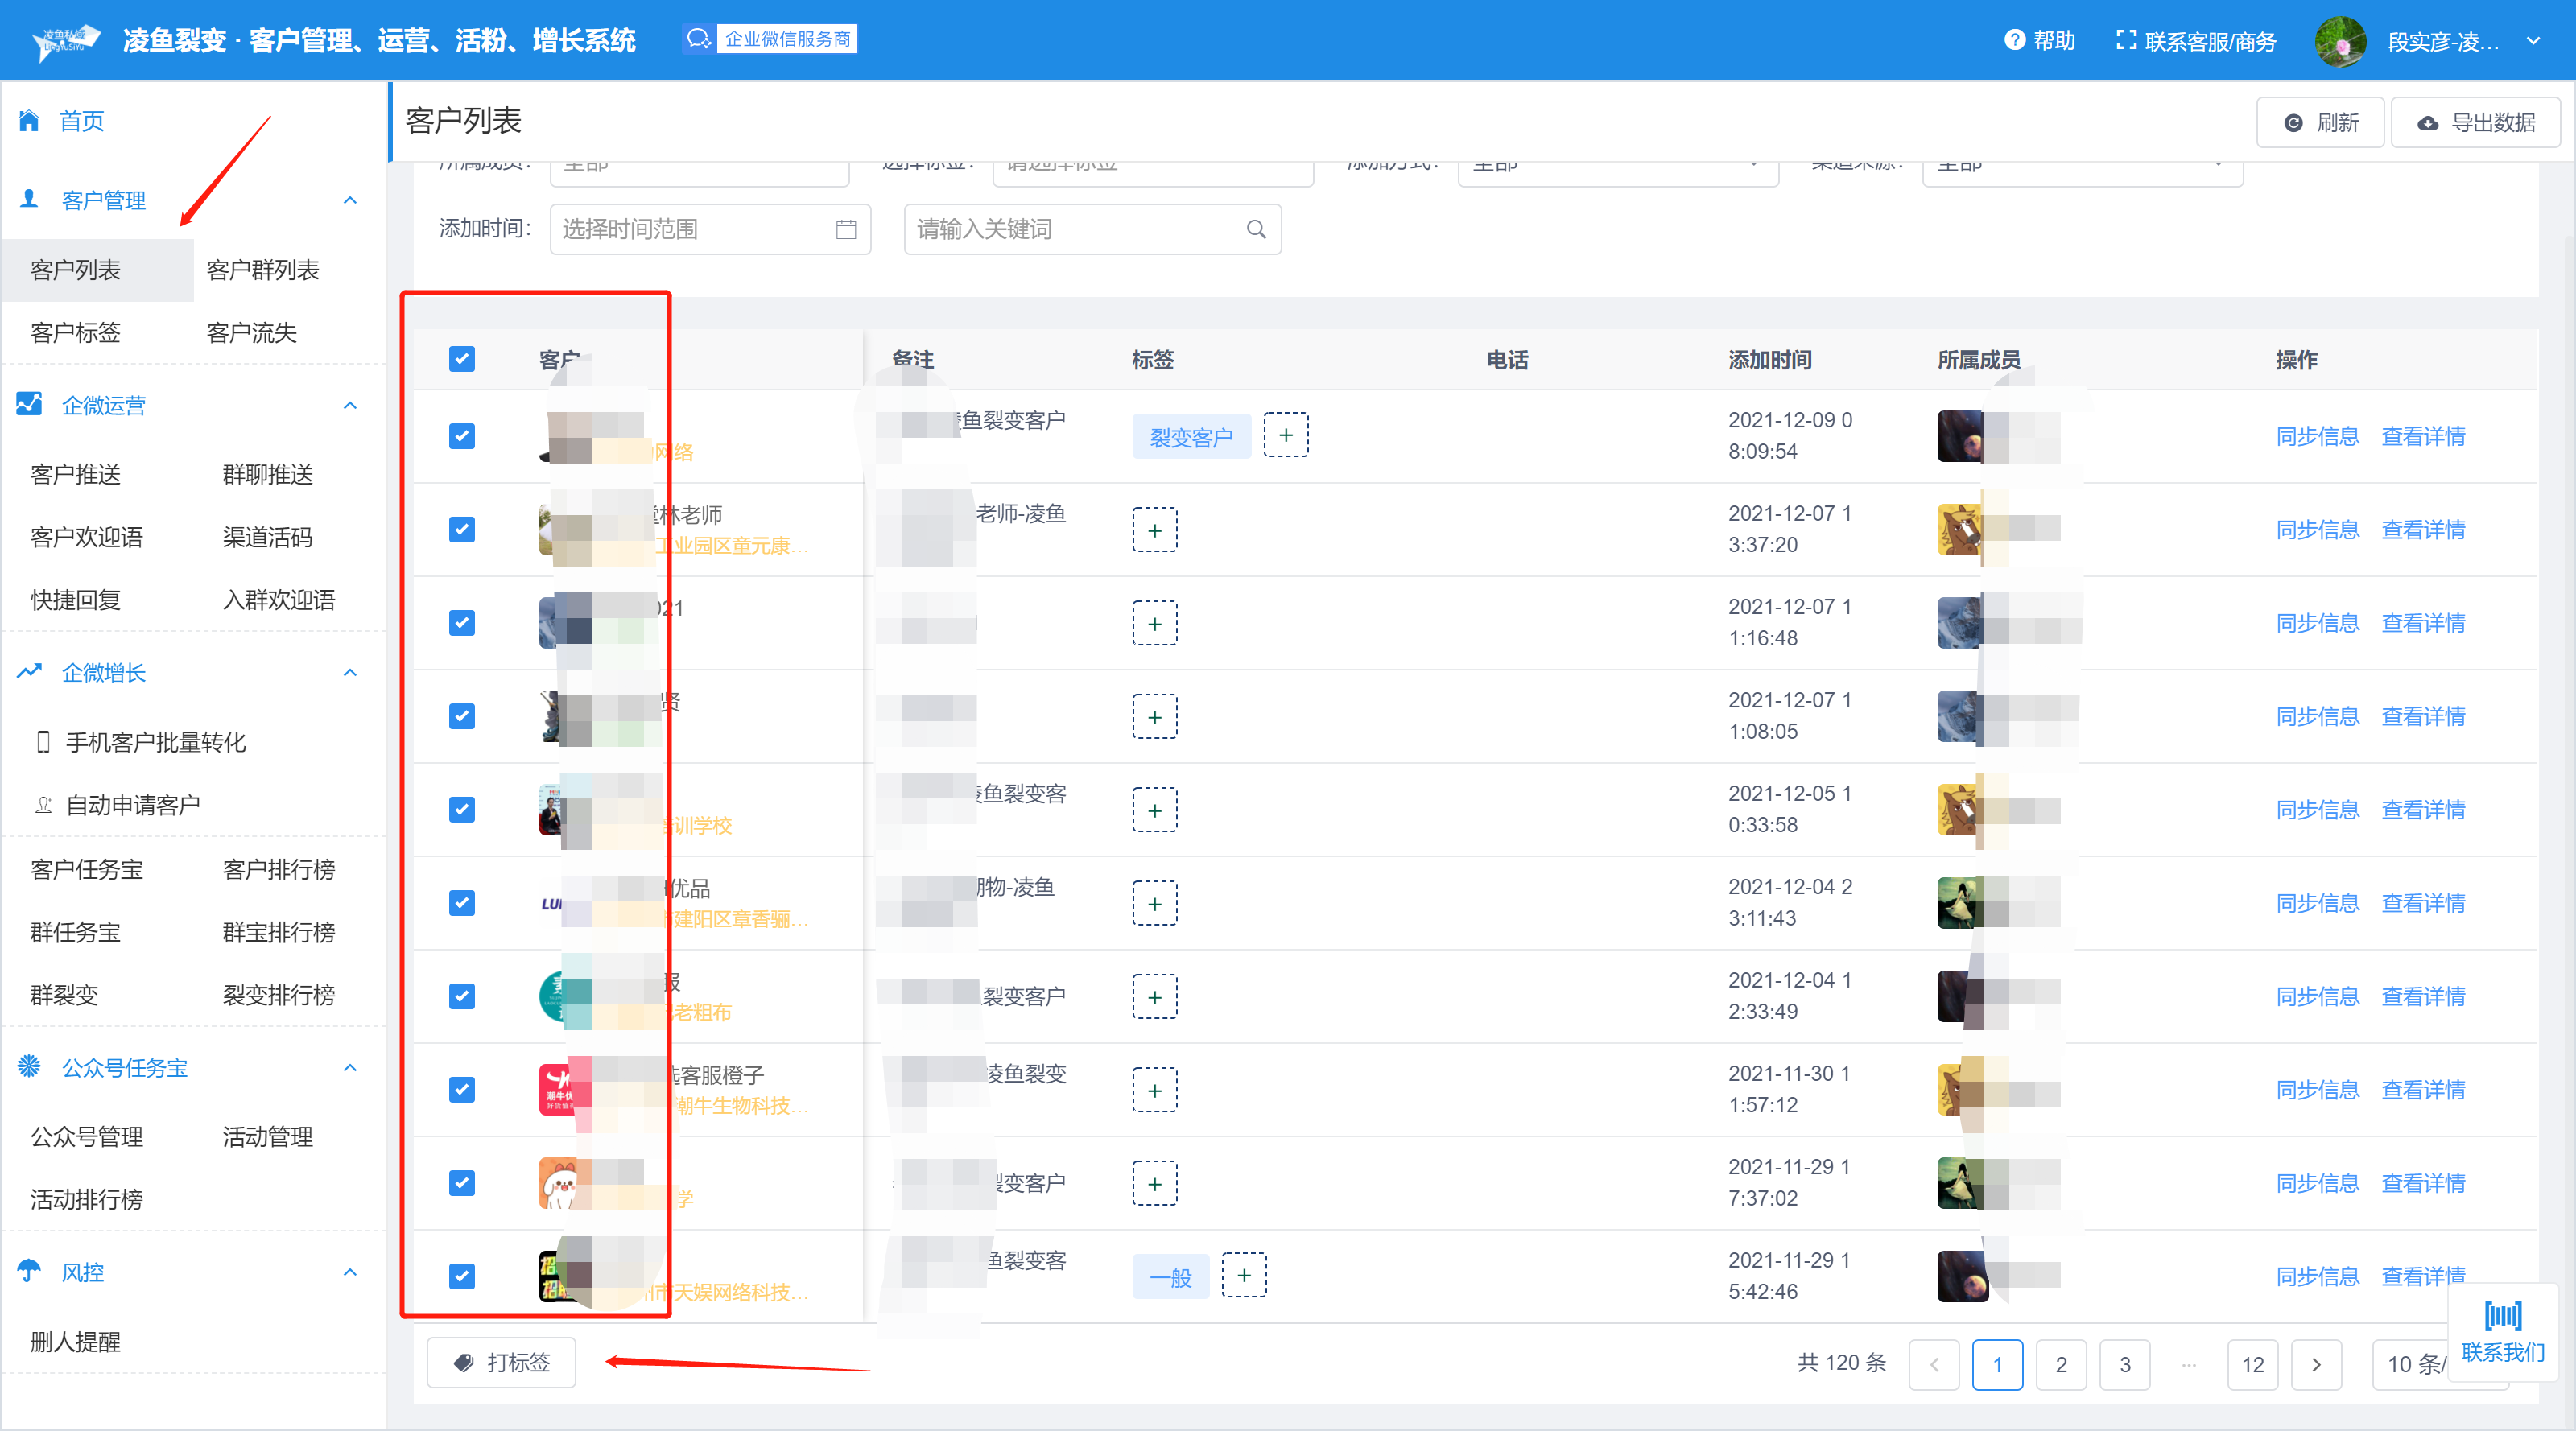The width and height of the screenshot is (2576, 1431).
Task: Click the plus tag icon next to 一般 tag
Action: click(1243, 1275)
